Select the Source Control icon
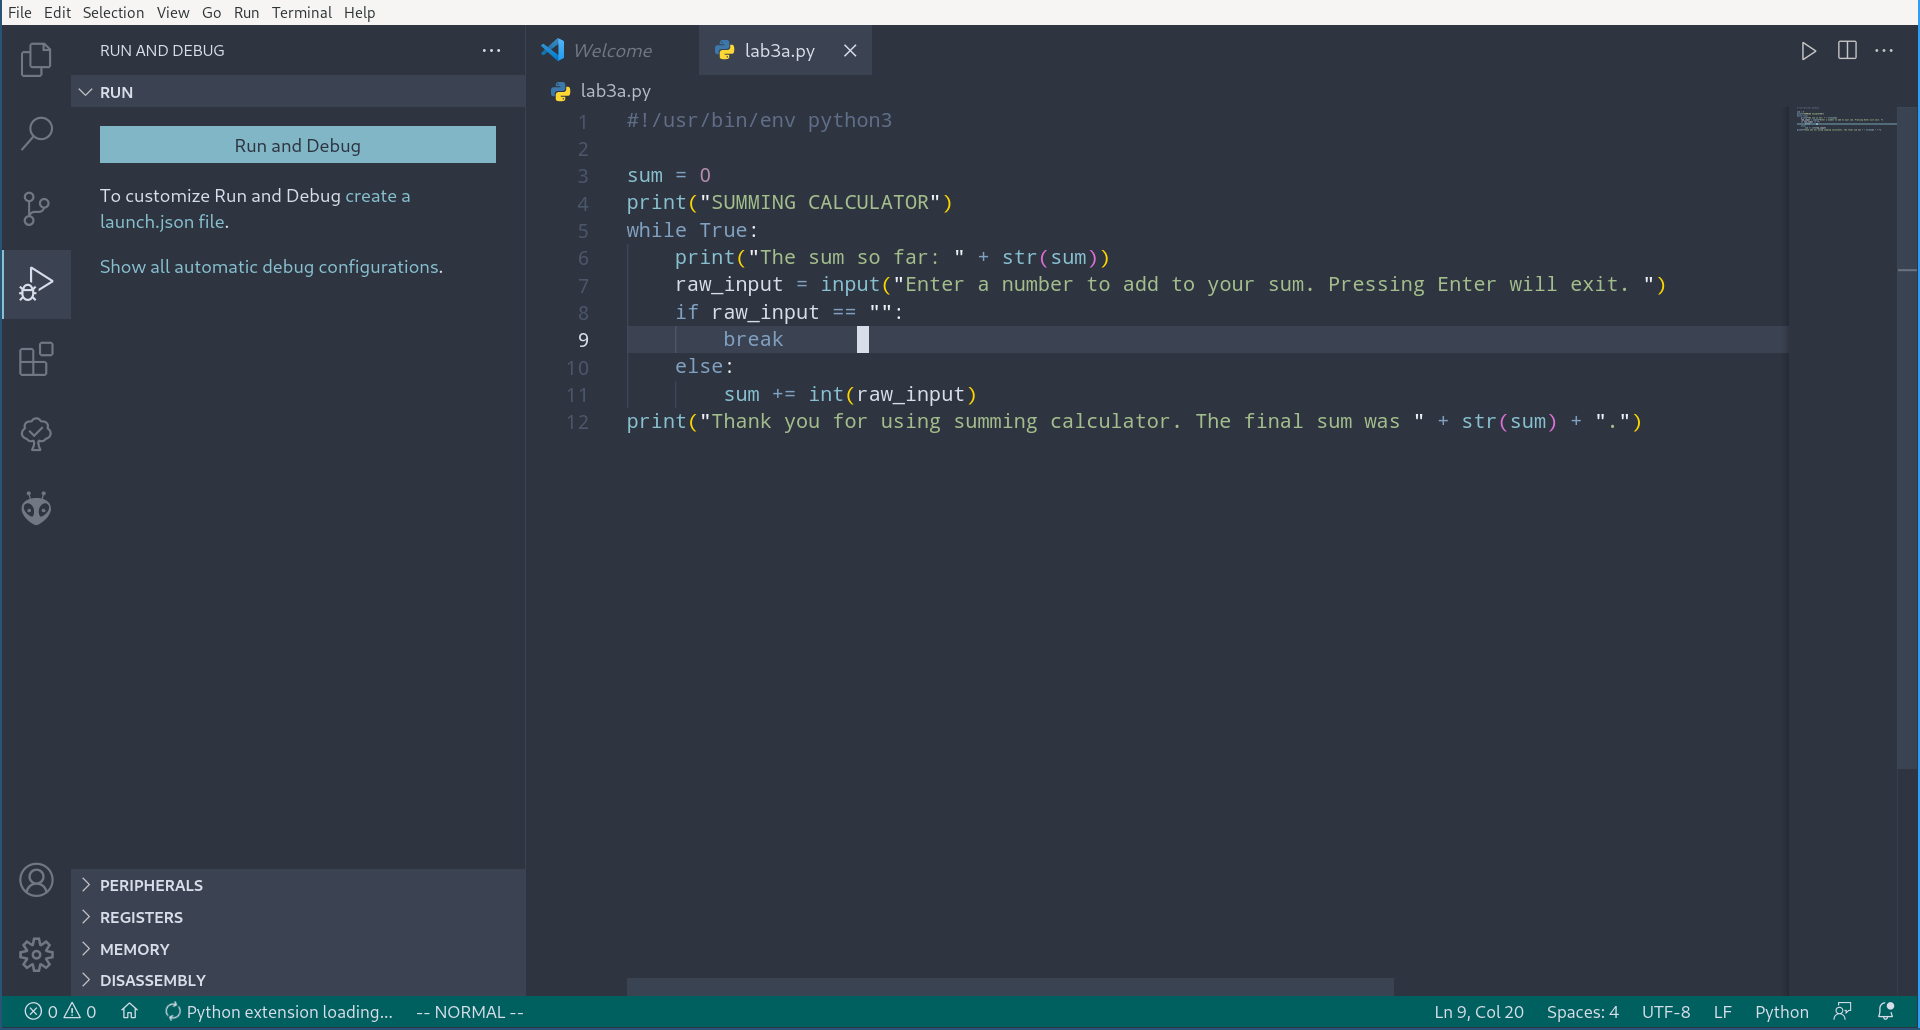 coord(37,209)
